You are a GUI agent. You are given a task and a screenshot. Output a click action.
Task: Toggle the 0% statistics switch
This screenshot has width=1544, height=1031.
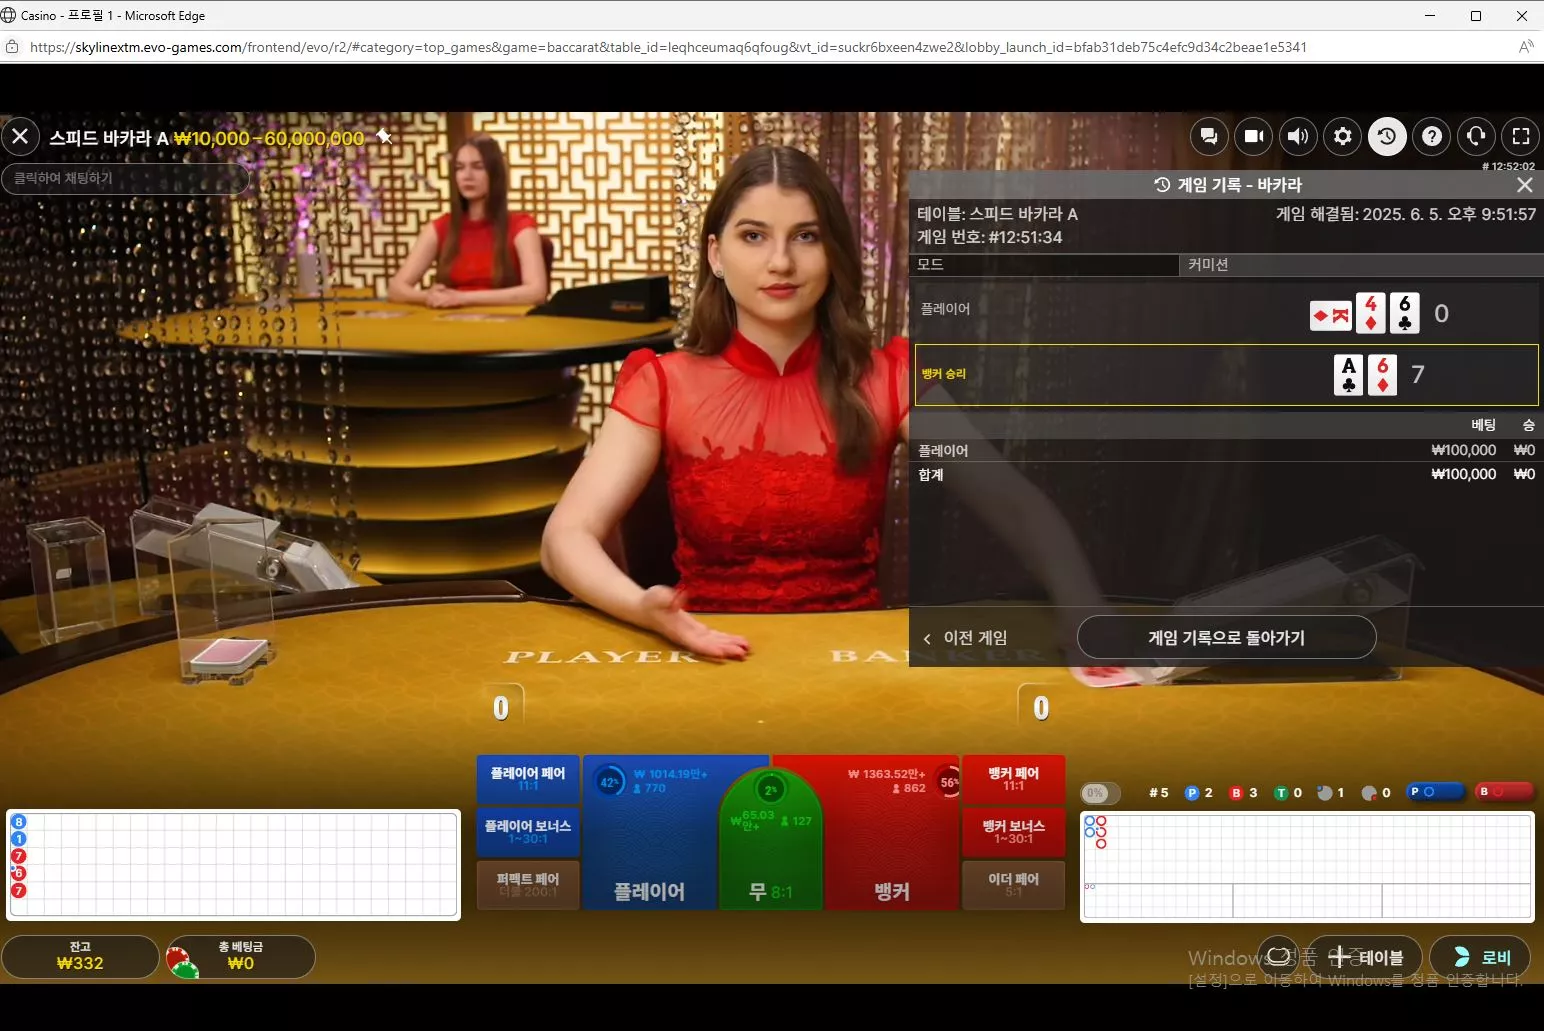[1100, 793]
